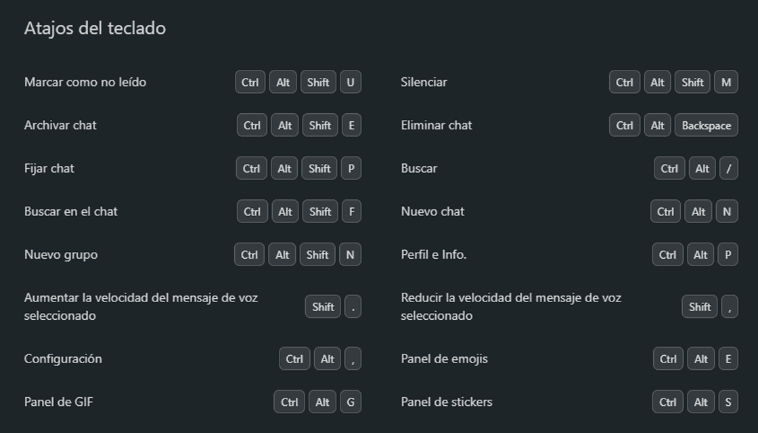Click the Backspace key for Eliminar chat
This screenshot has width=758, height=433.
coord(706,126)
